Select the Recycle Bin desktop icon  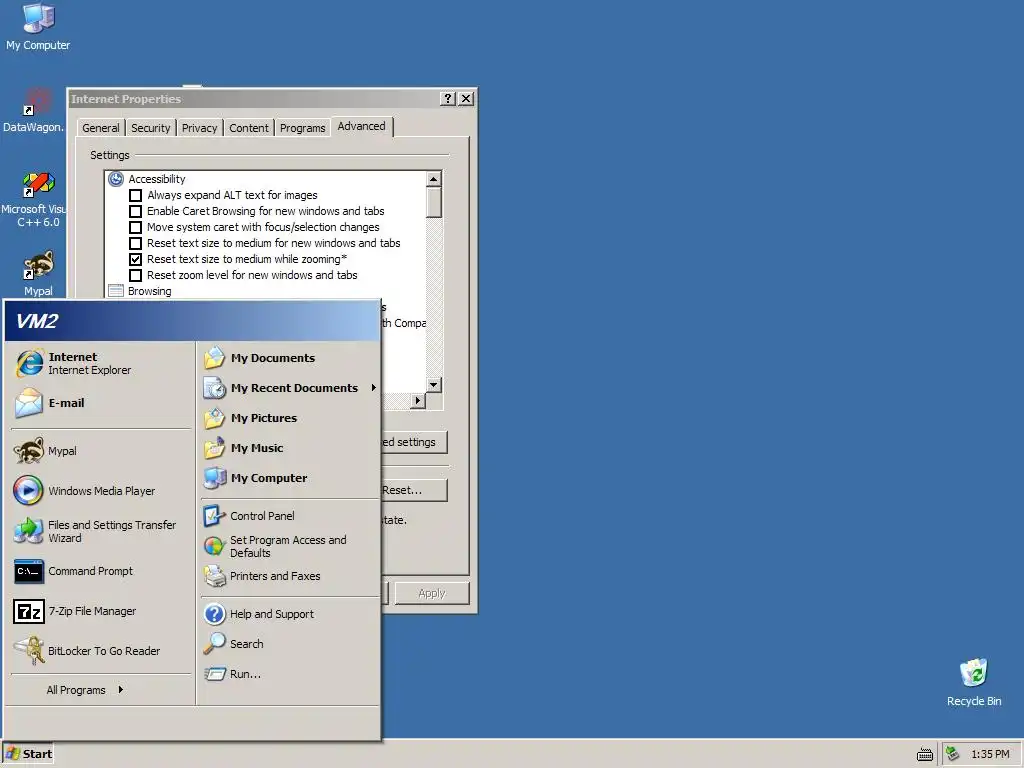[974, 683]
